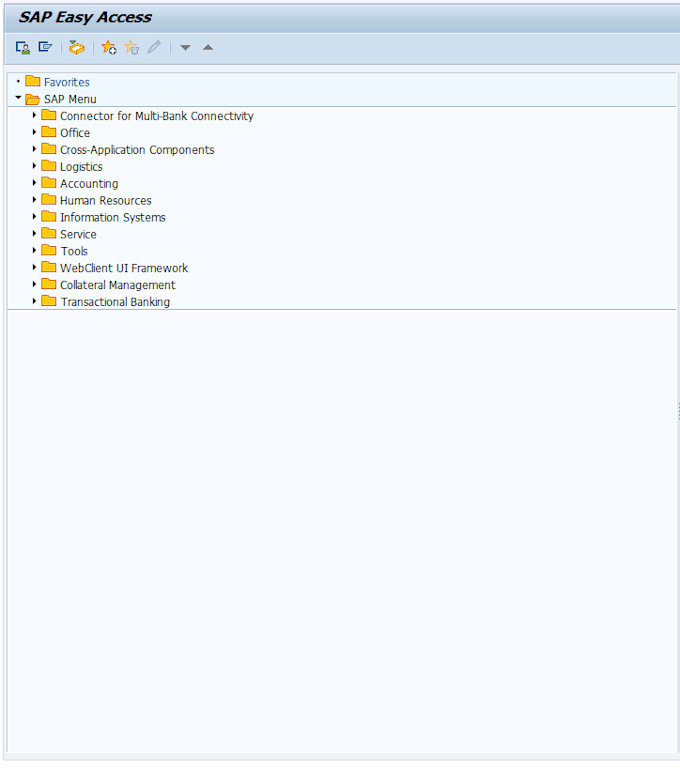
Task: Select the Tools tree label
Action: 74,251
